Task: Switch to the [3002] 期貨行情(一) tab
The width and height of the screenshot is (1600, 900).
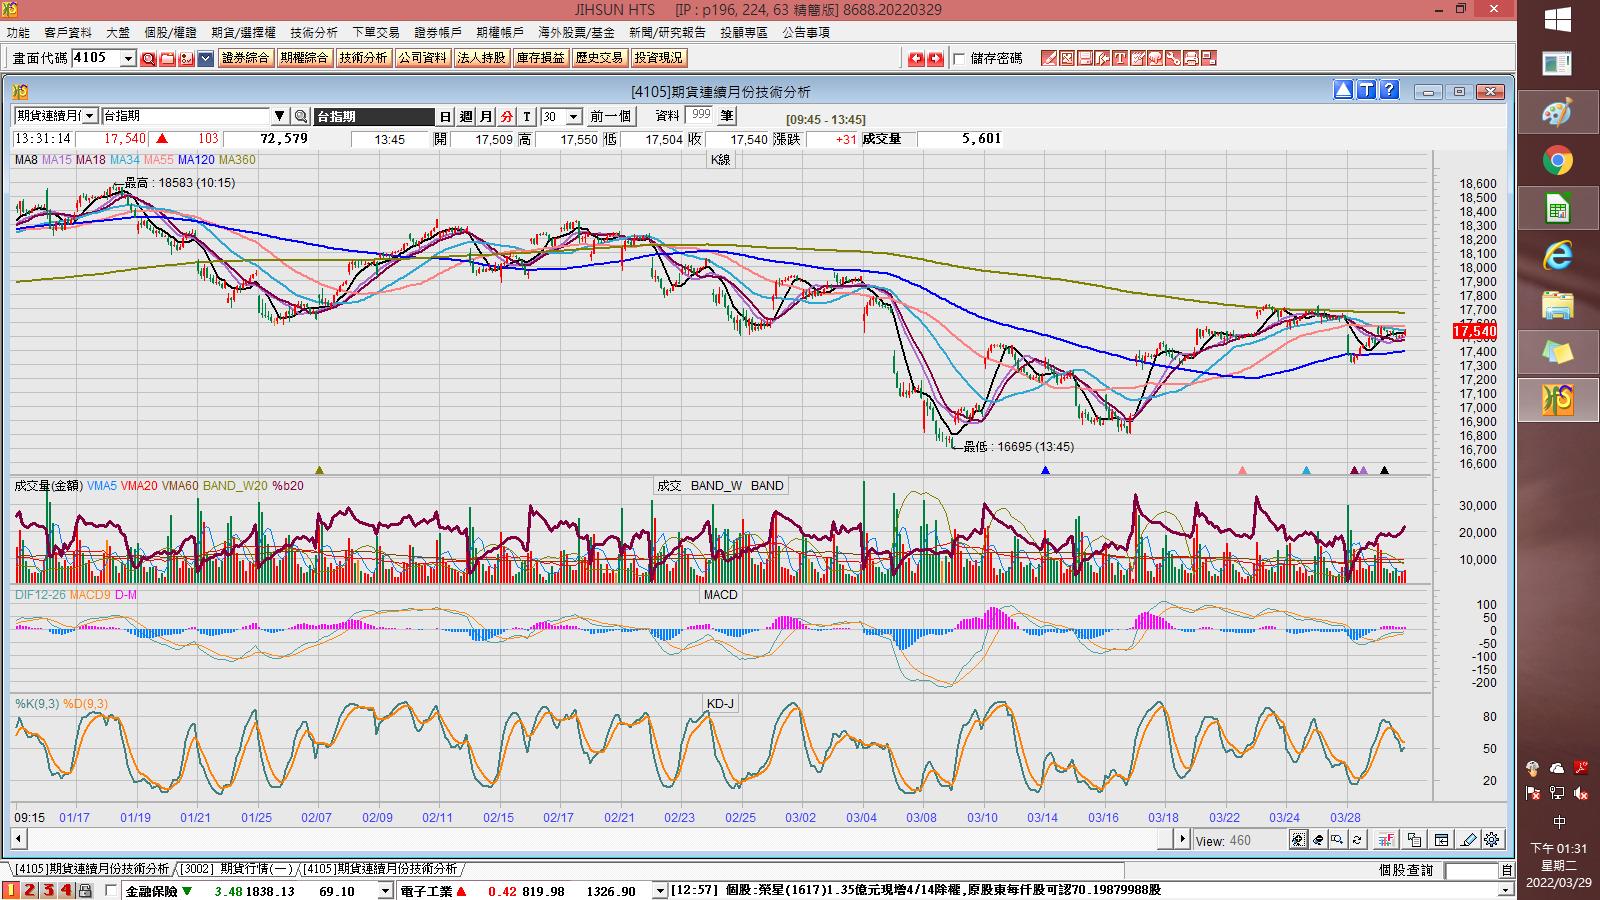Action: pos(237,869)
